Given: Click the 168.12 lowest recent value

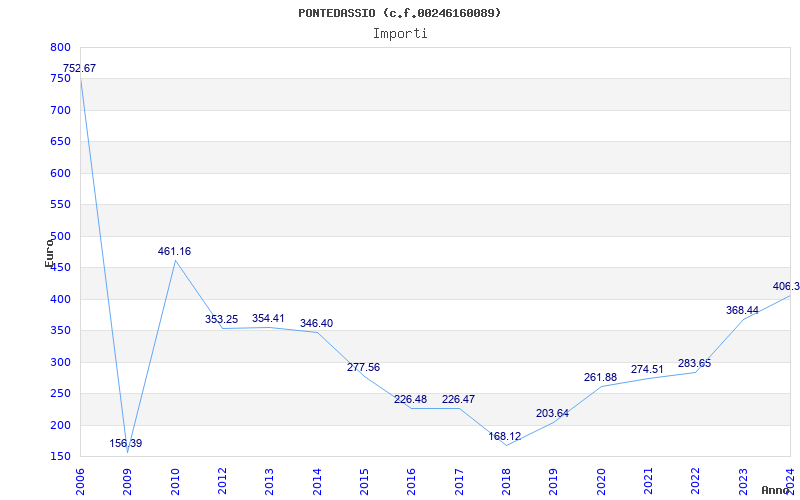Looking at the screenshot, I should [504, 436].
